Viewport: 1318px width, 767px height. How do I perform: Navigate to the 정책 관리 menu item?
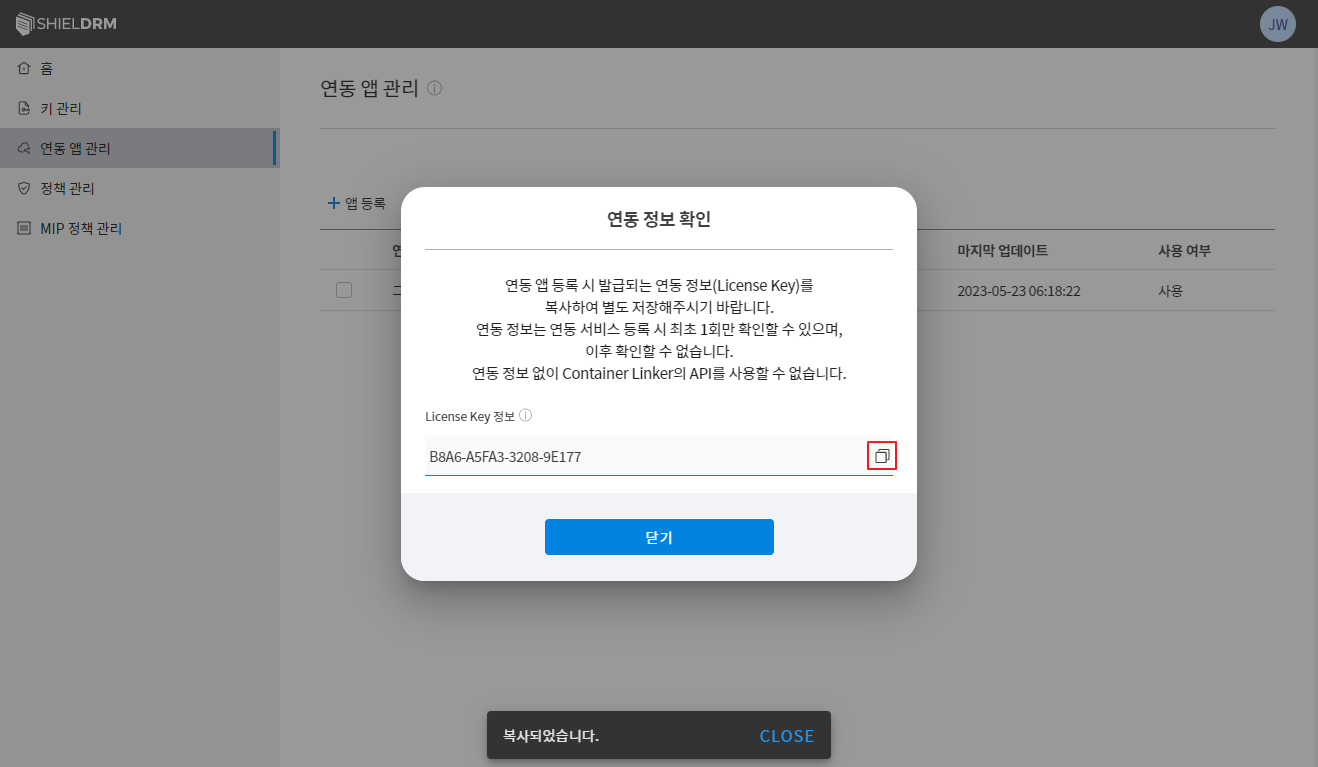pyautogui.click(x=59, y=188)
